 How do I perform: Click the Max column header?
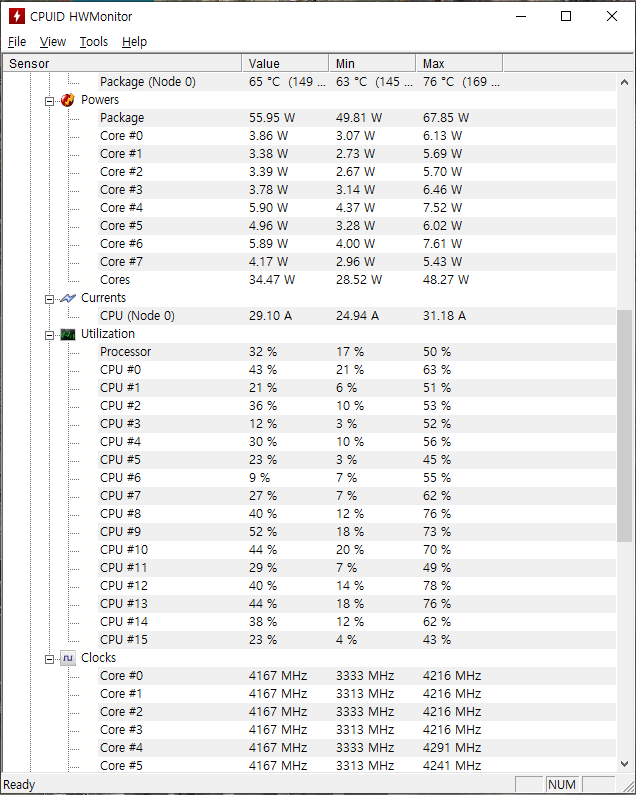click(459, 63)
